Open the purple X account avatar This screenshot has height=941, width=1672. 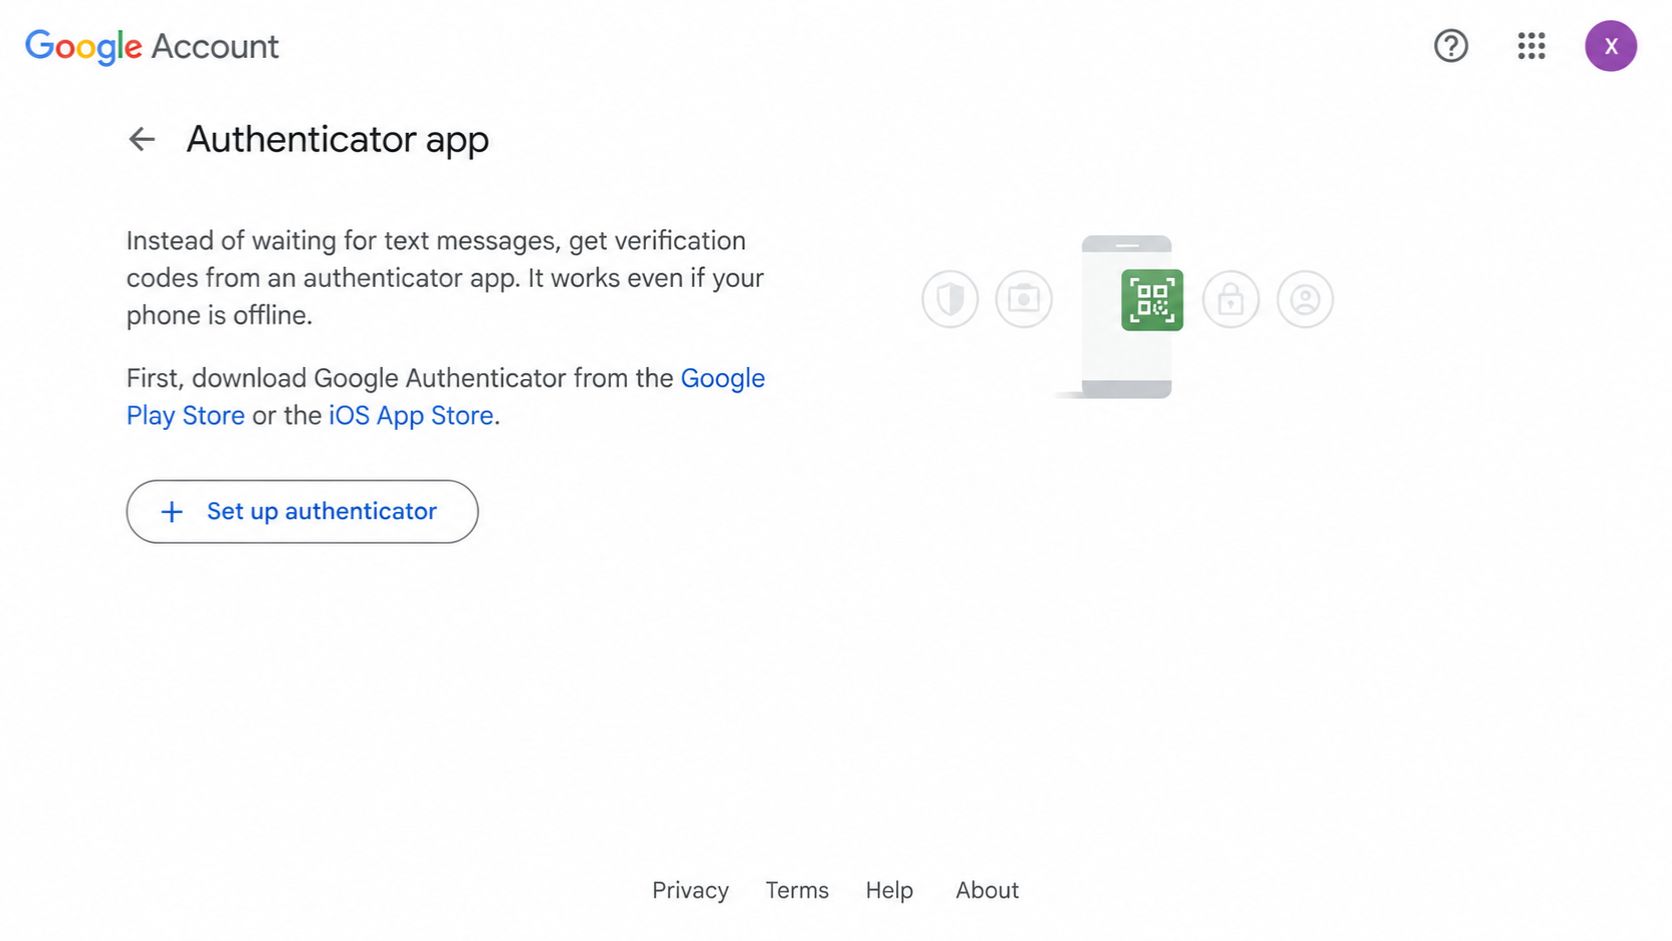[x=1610, y=46]
